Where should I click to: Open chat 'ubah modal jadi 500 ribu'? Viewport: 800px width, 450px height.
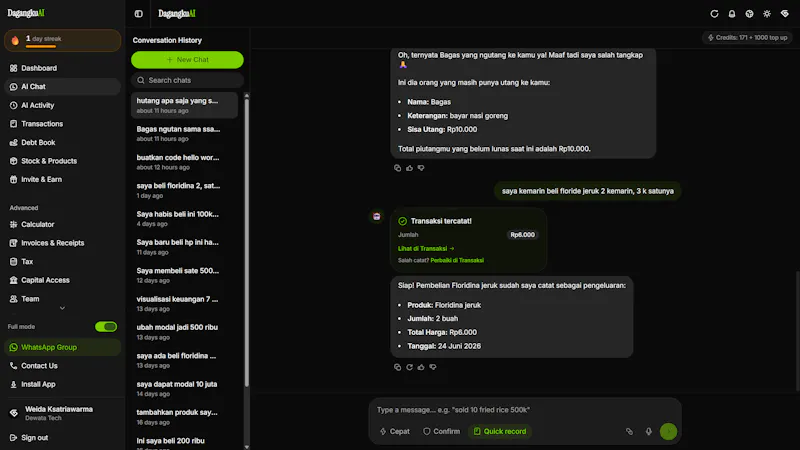pos(184,332)
